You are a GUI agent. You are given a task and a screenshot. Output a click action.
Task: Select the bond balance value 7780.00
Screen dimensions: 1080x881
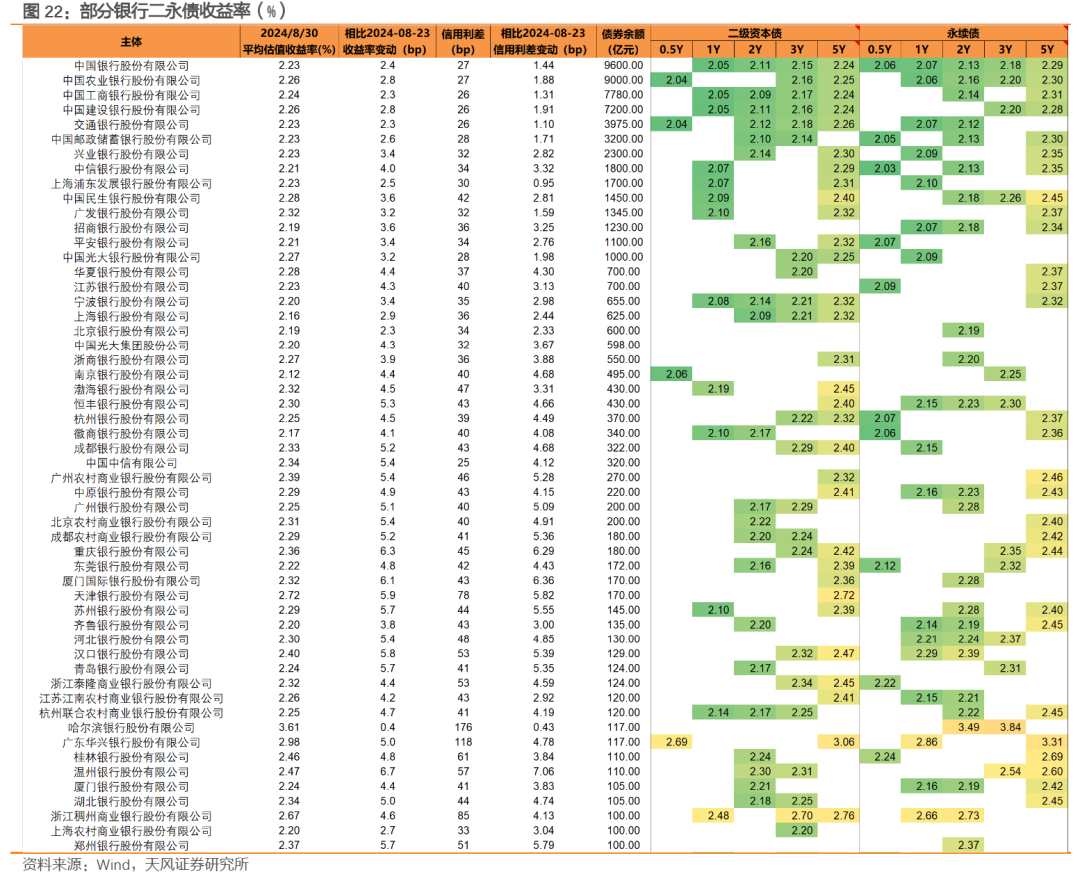point(623,95)
